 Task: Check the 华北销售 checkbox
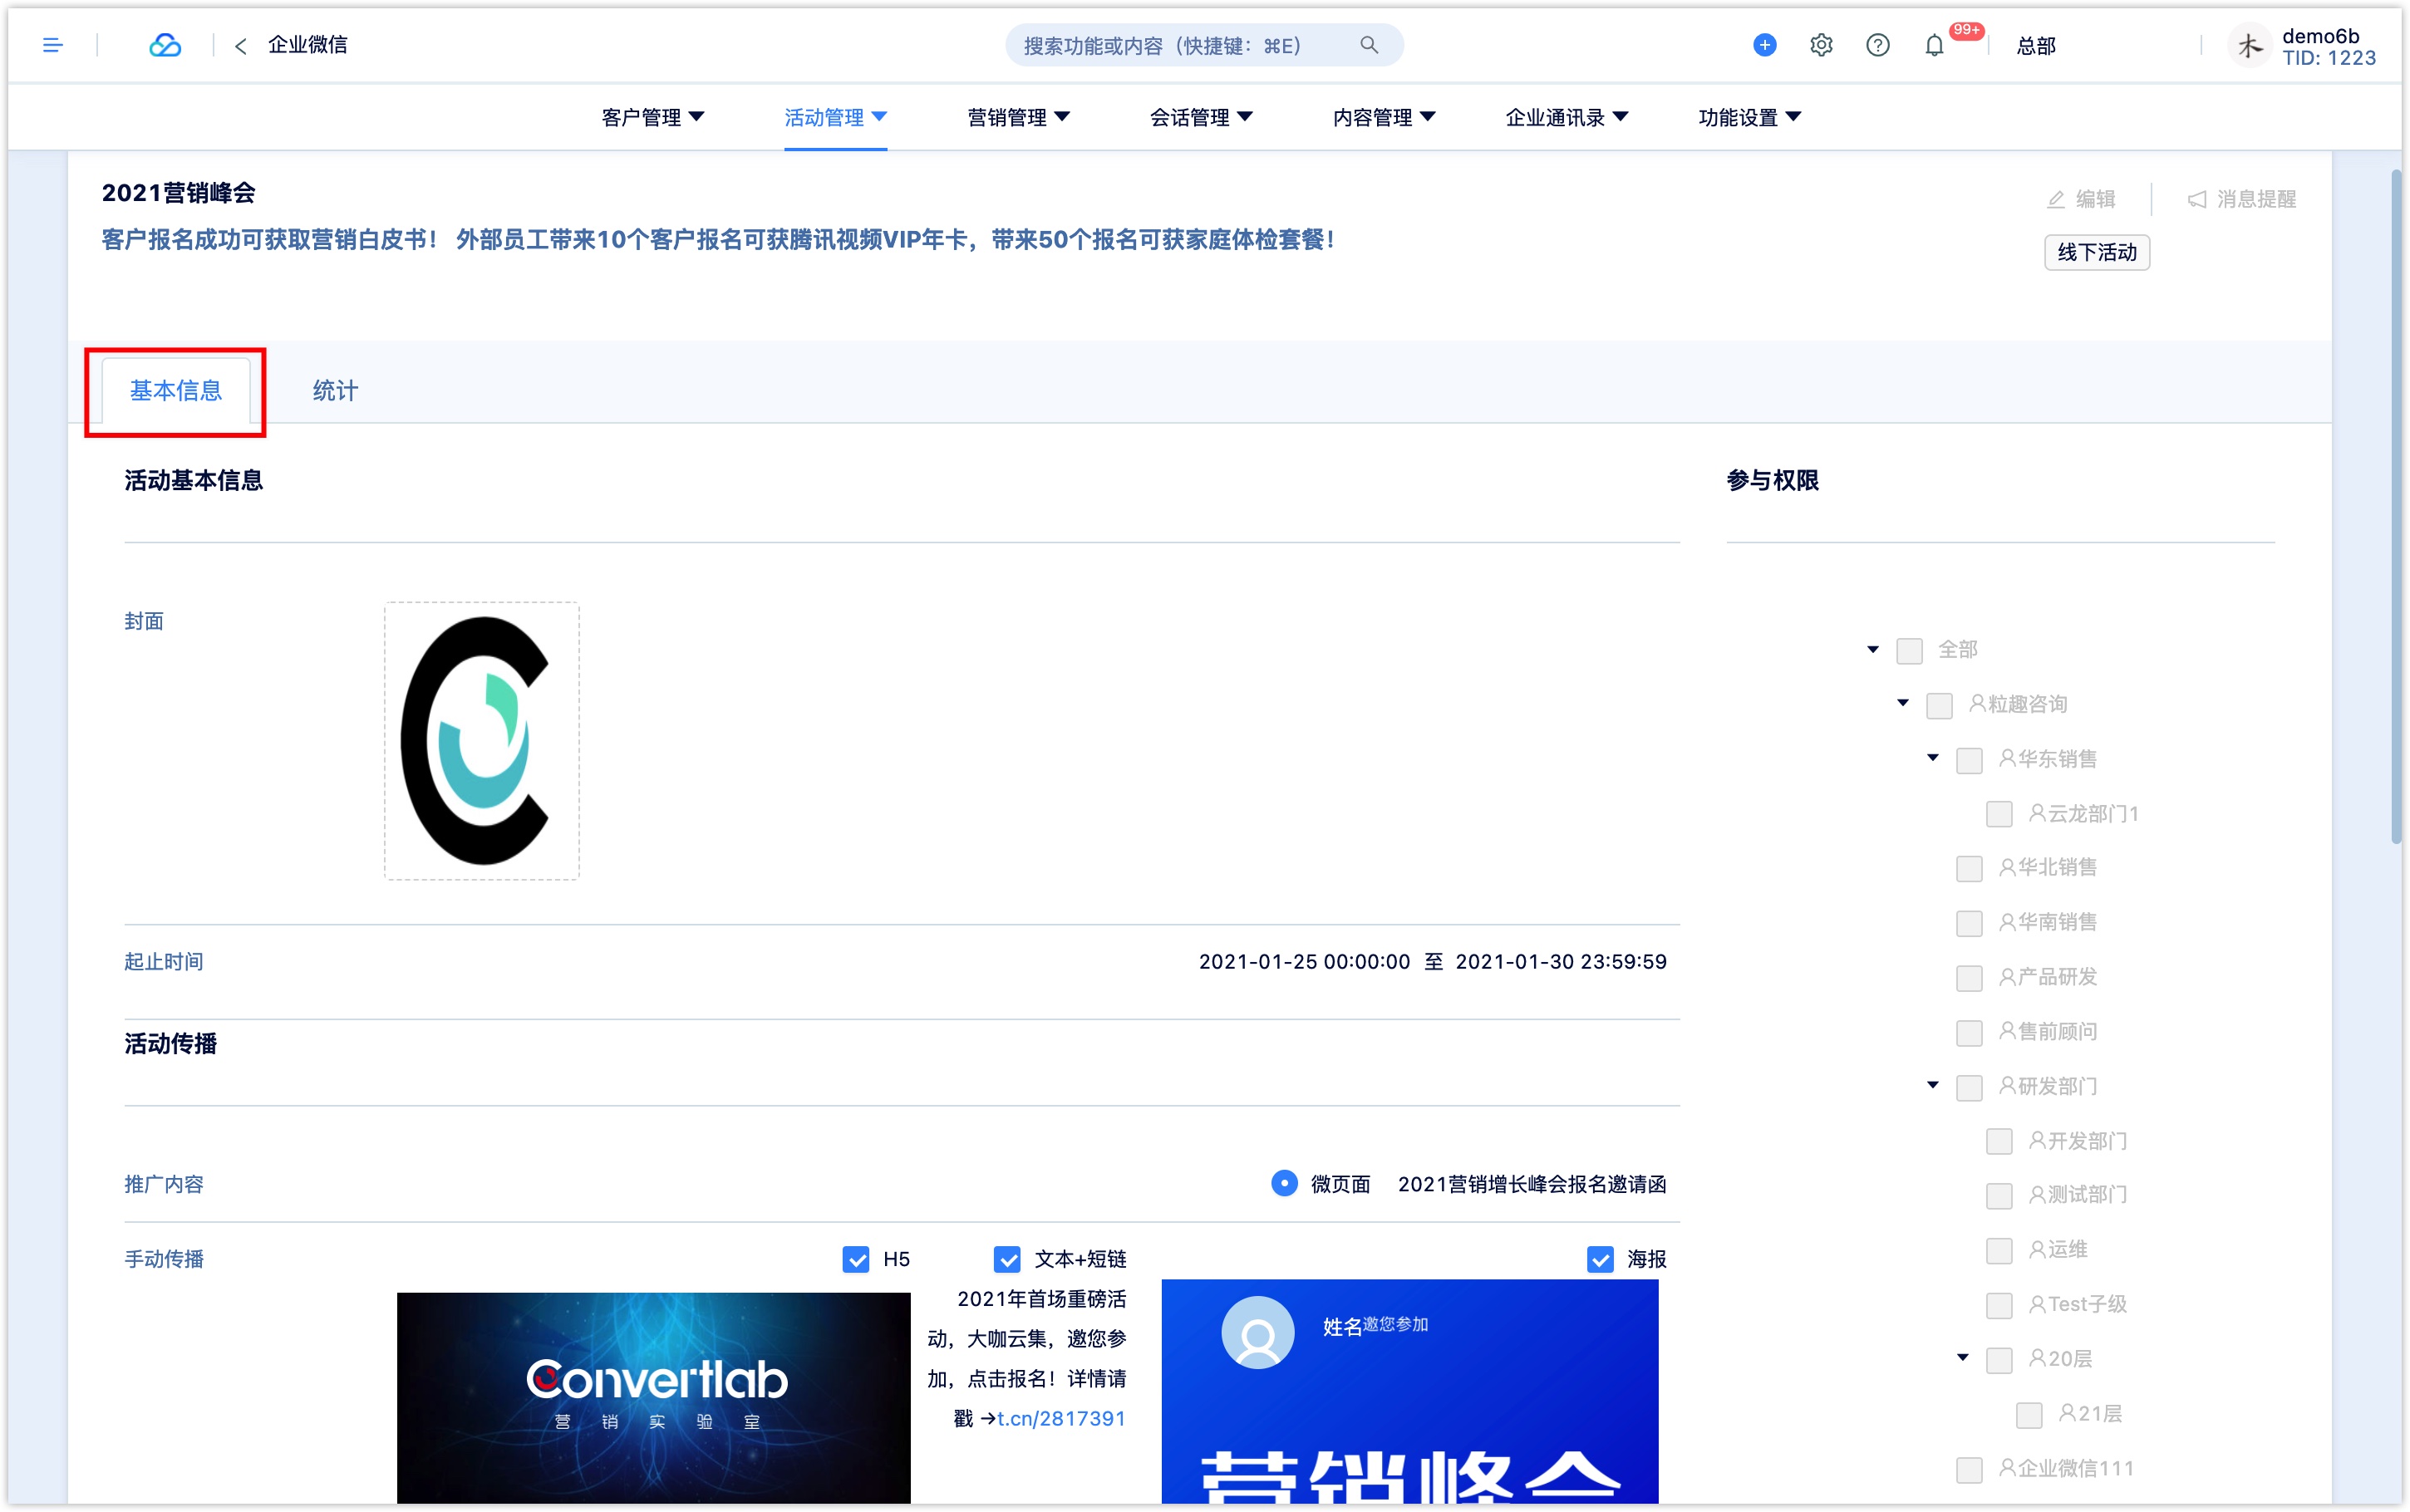(x=1969, y=868)
